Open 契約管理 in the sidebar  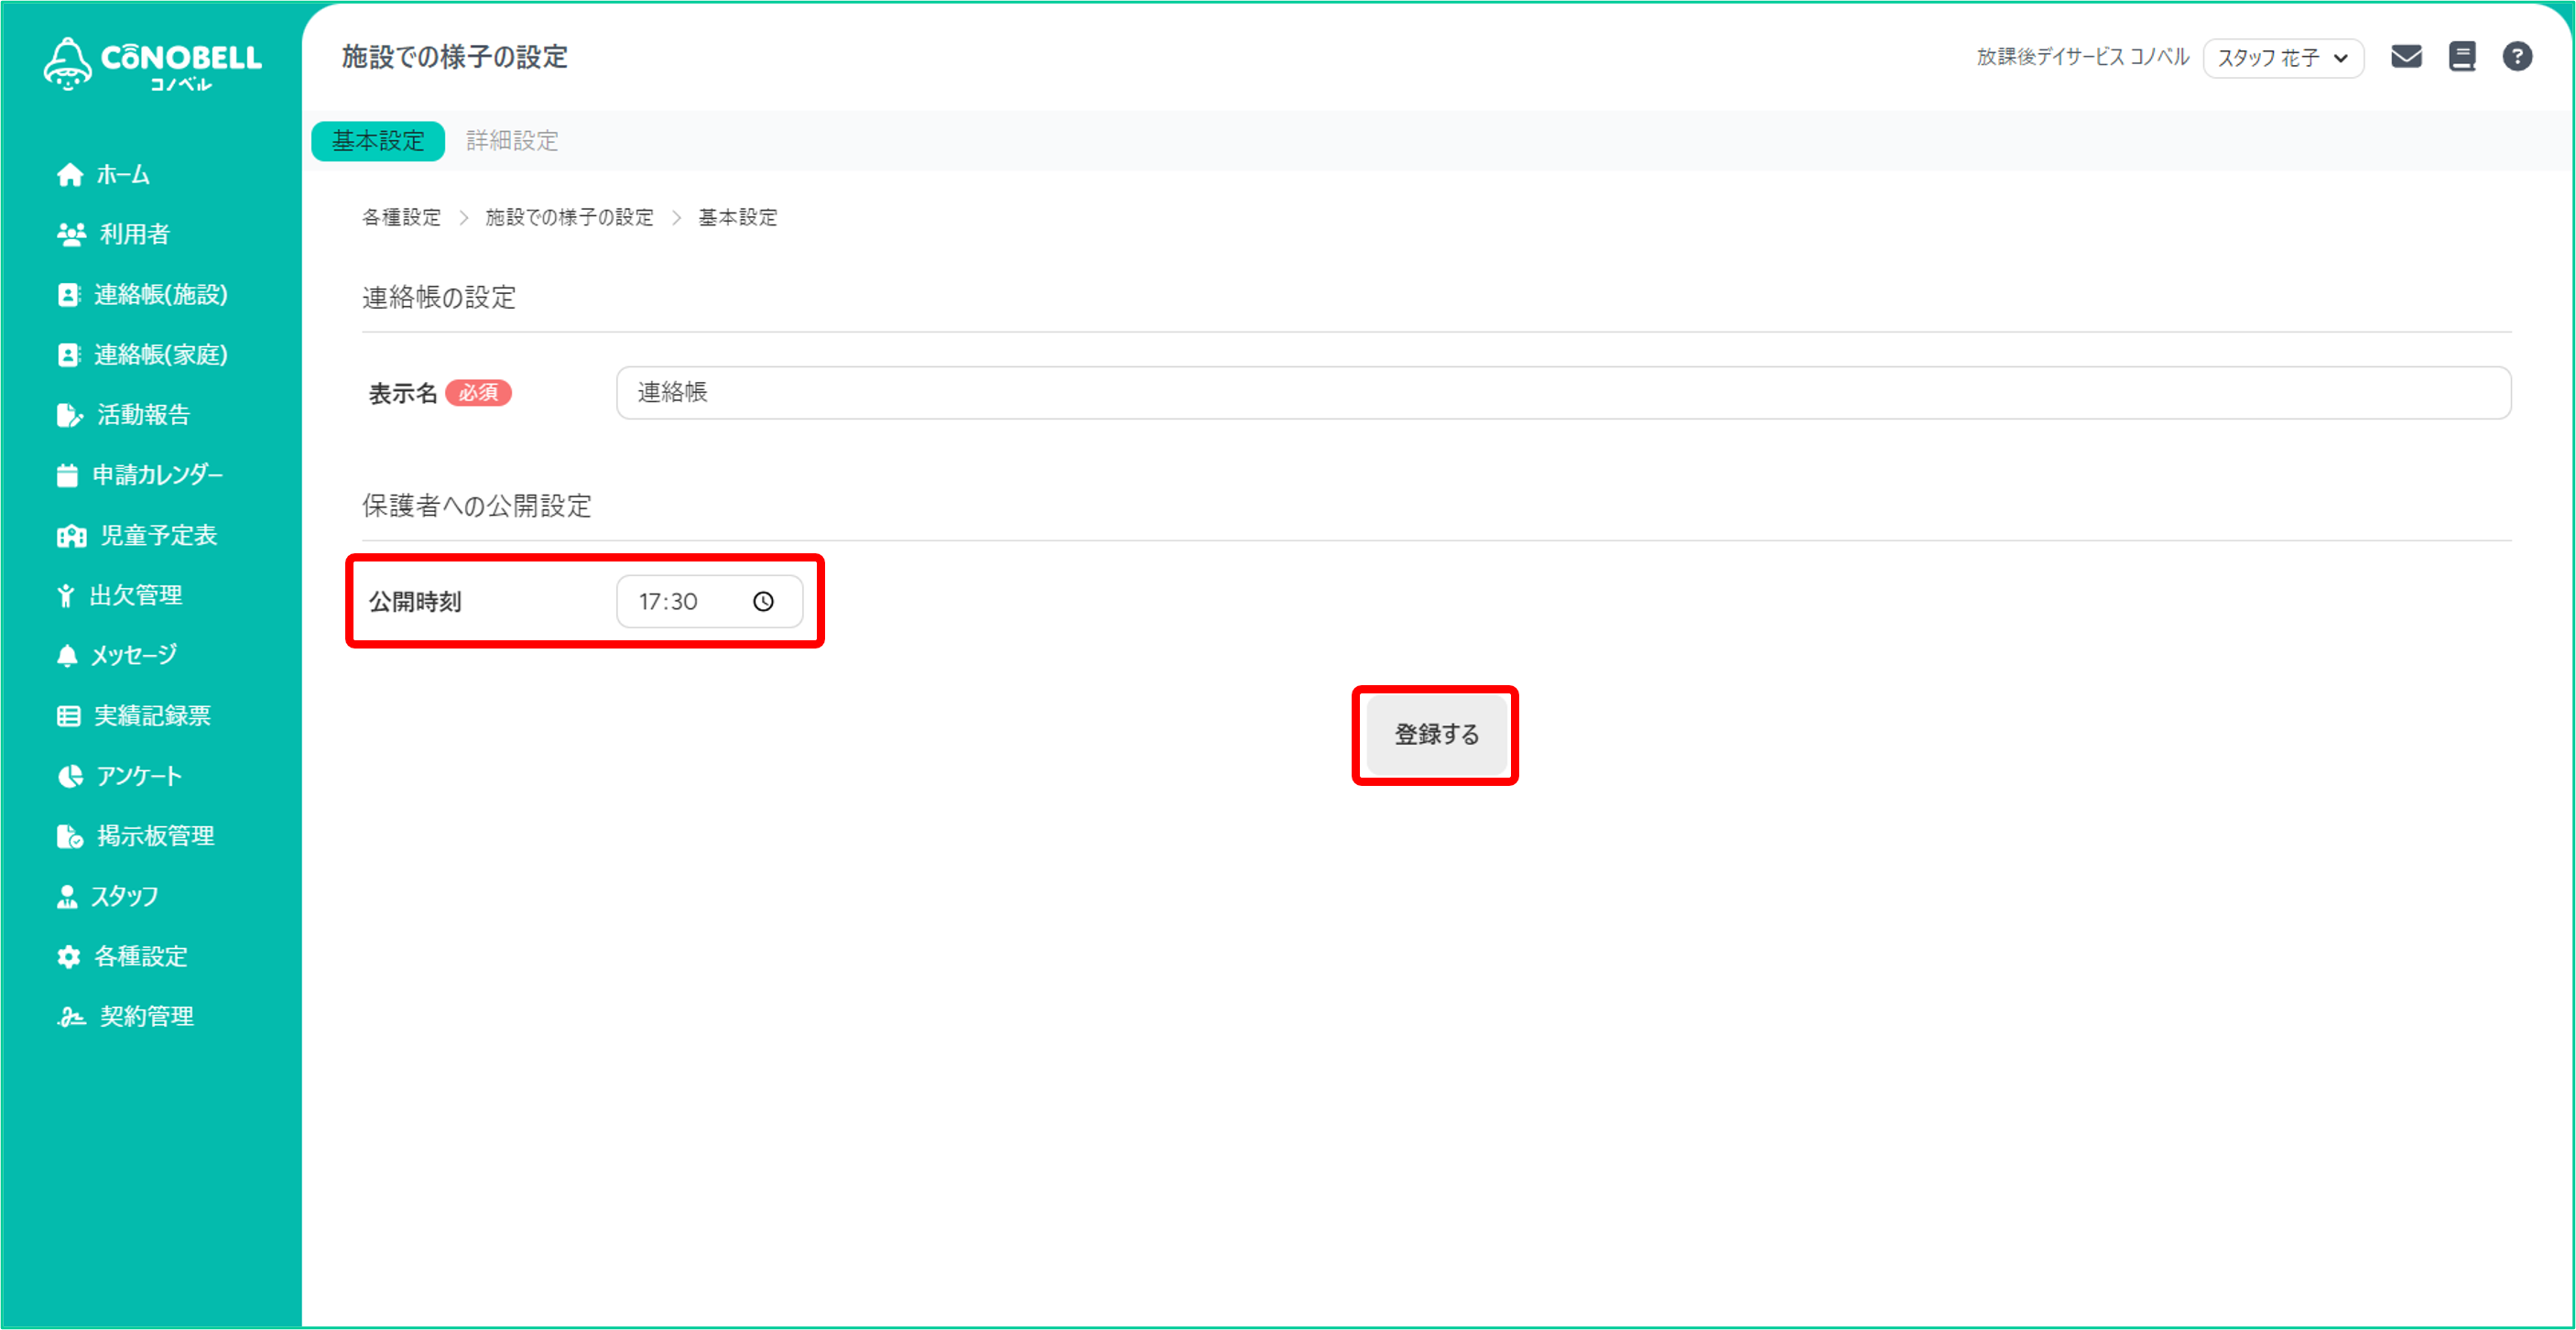tap(147, 1017)
